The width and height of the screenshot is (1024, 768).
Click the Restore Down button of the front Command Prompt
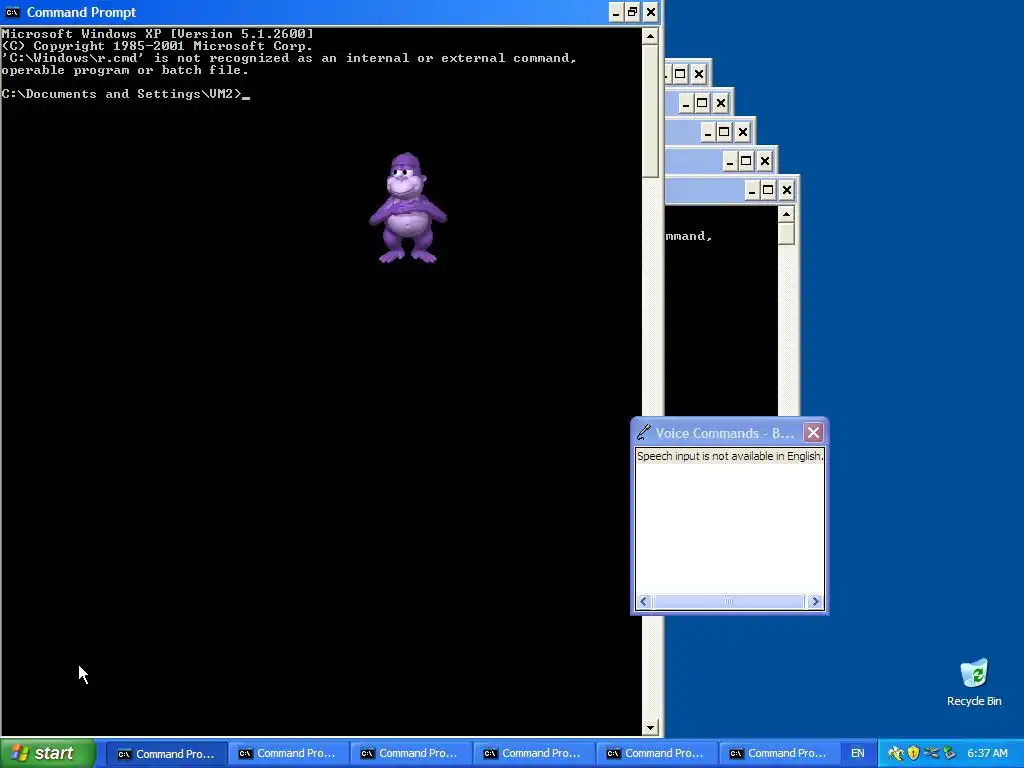(x=633, y=12)
